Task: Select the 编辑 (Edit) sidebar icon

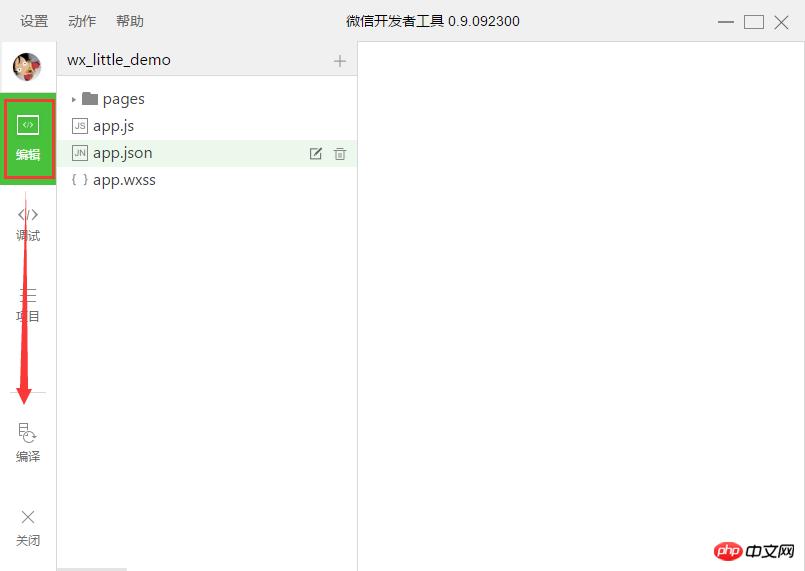Action: click(28, 138)
